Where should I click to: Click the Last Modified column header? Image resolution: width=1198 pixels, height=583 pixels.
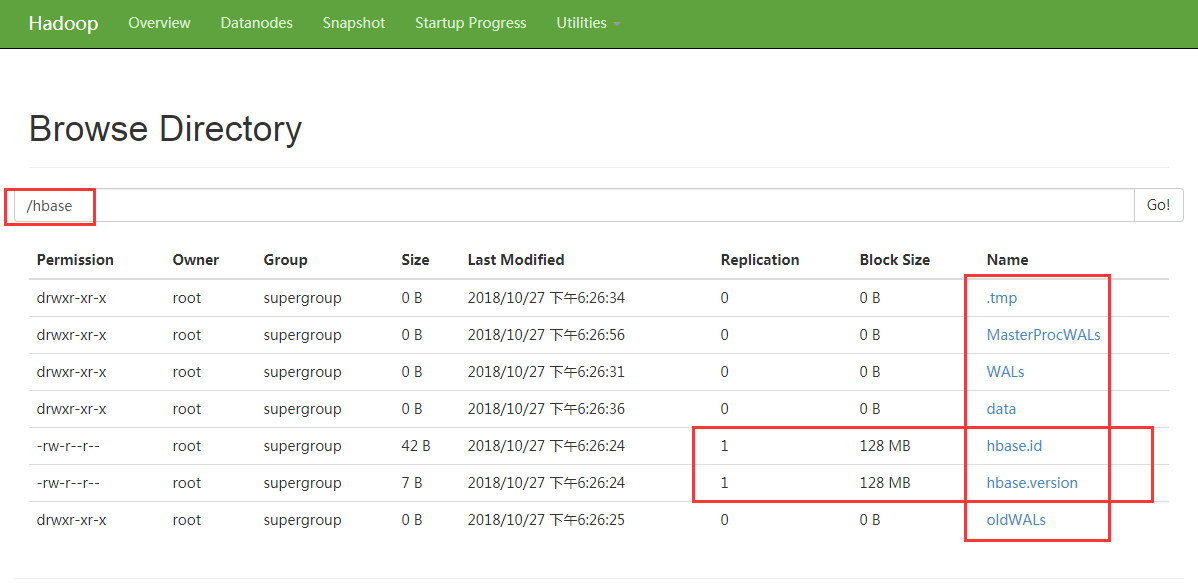click(x=516, y=259)
